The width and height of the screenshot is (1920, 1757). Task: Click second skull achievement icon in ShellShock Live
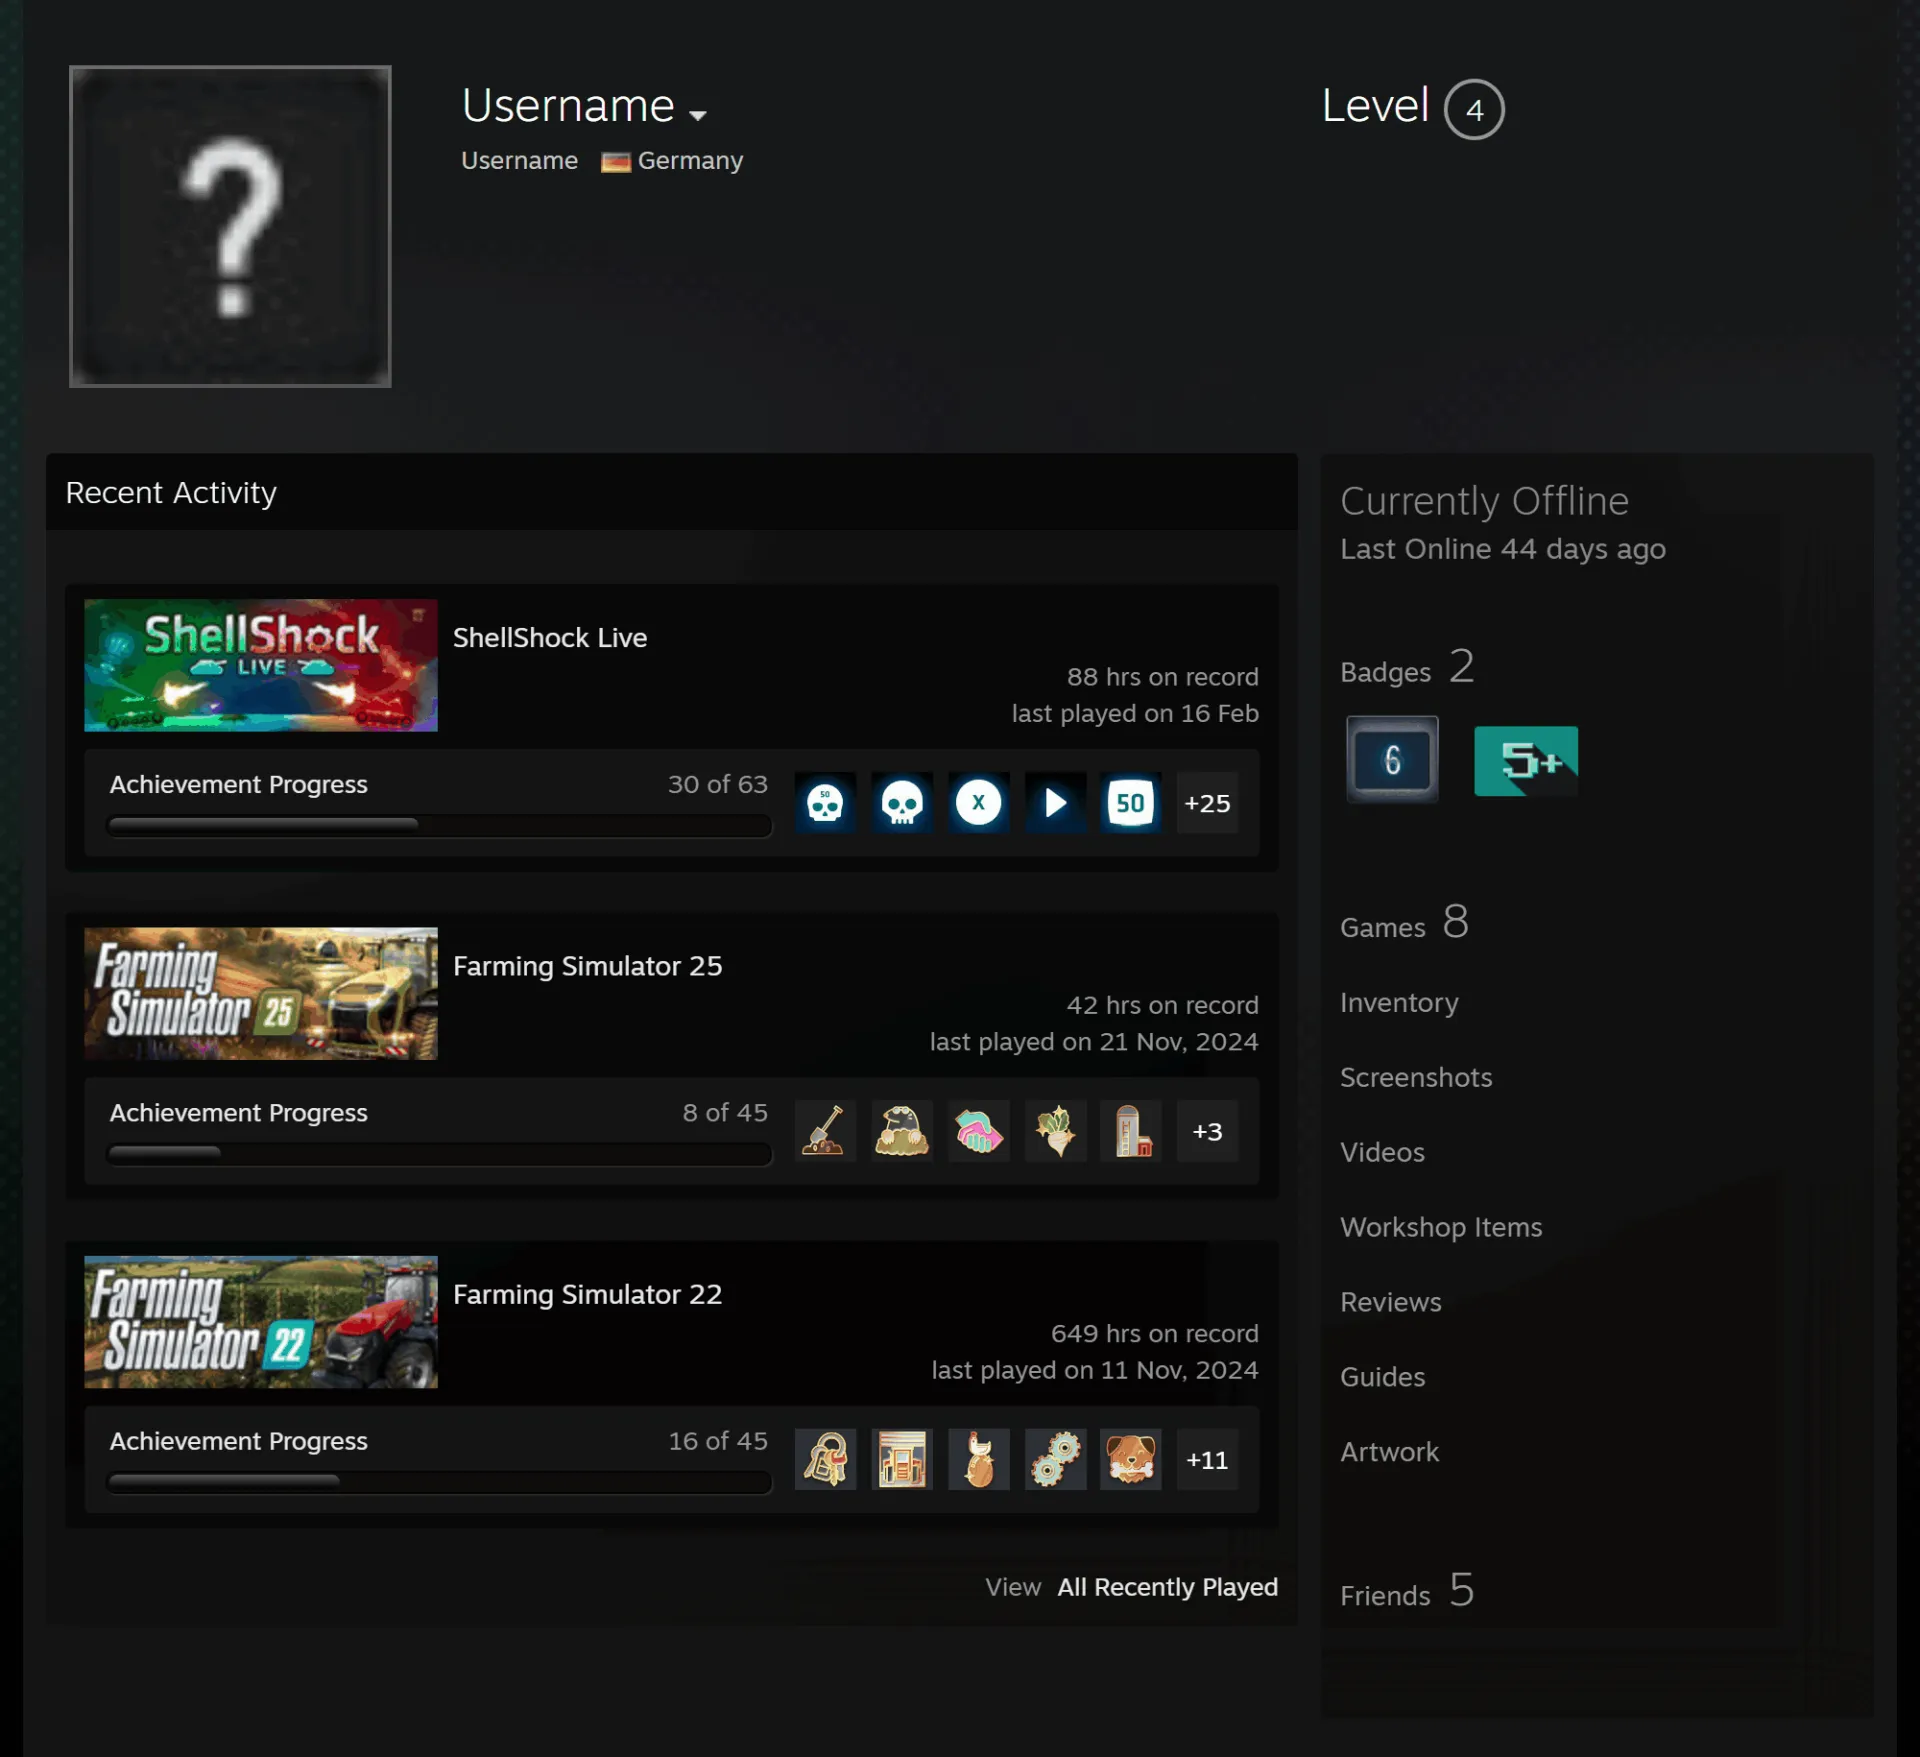click(x=902, y=803)
